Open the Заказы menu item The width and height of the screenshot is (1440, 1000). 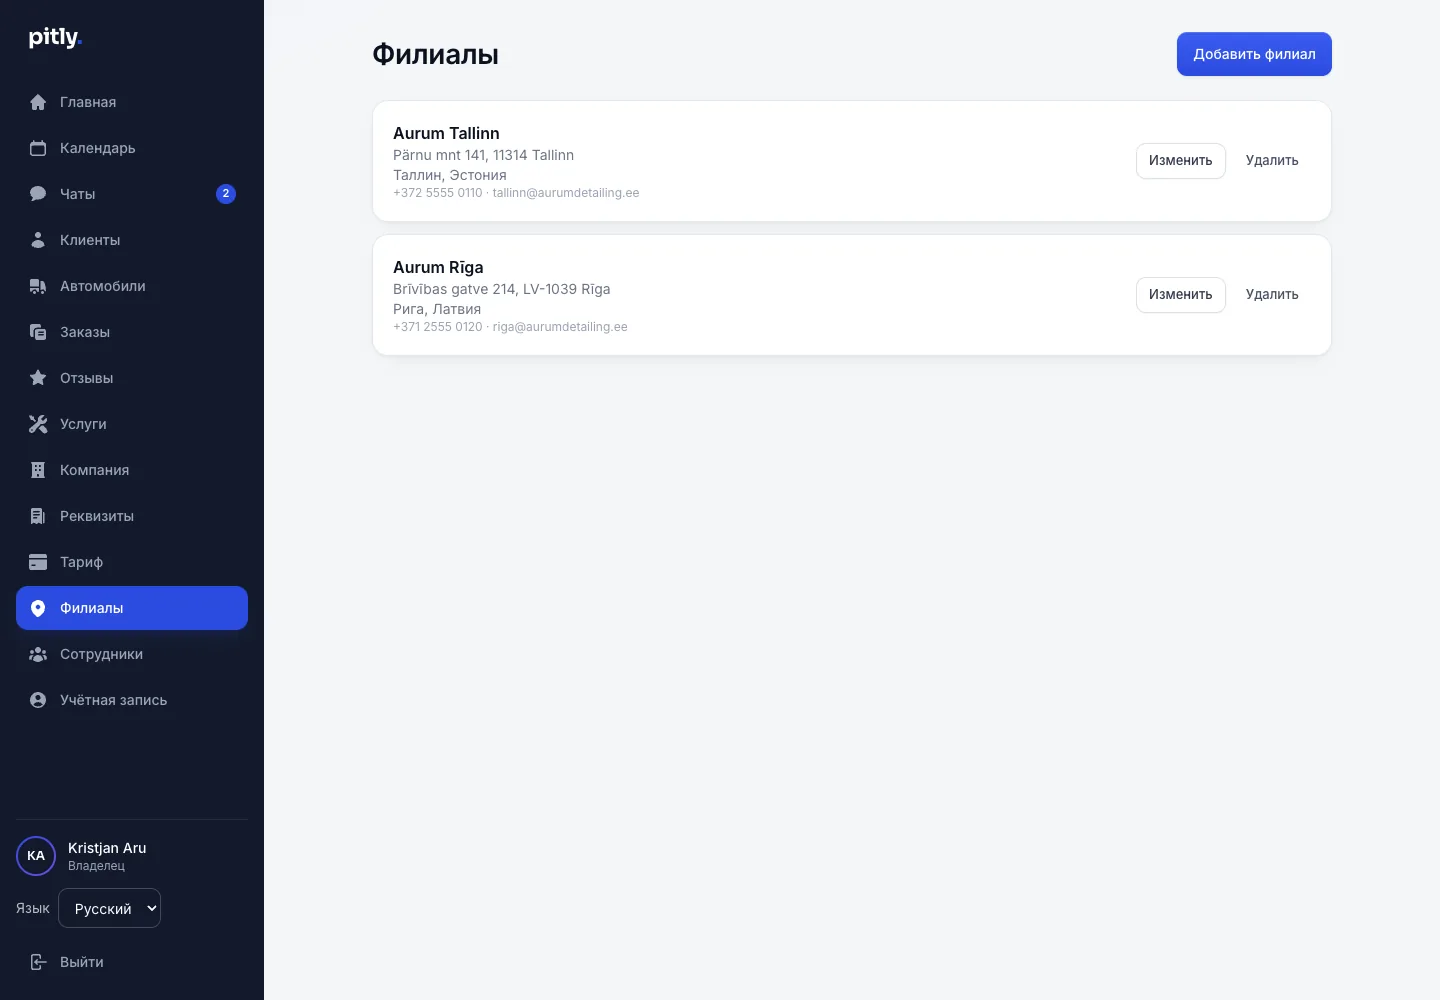[132, 332]
